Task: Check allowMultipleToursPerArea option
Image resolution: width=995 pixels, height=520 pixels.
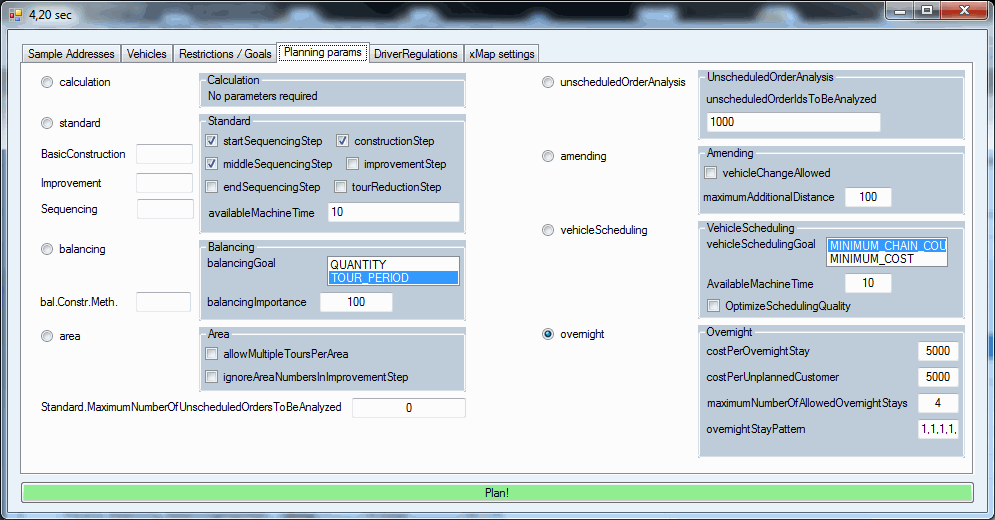Action: [x=212, y=354]
